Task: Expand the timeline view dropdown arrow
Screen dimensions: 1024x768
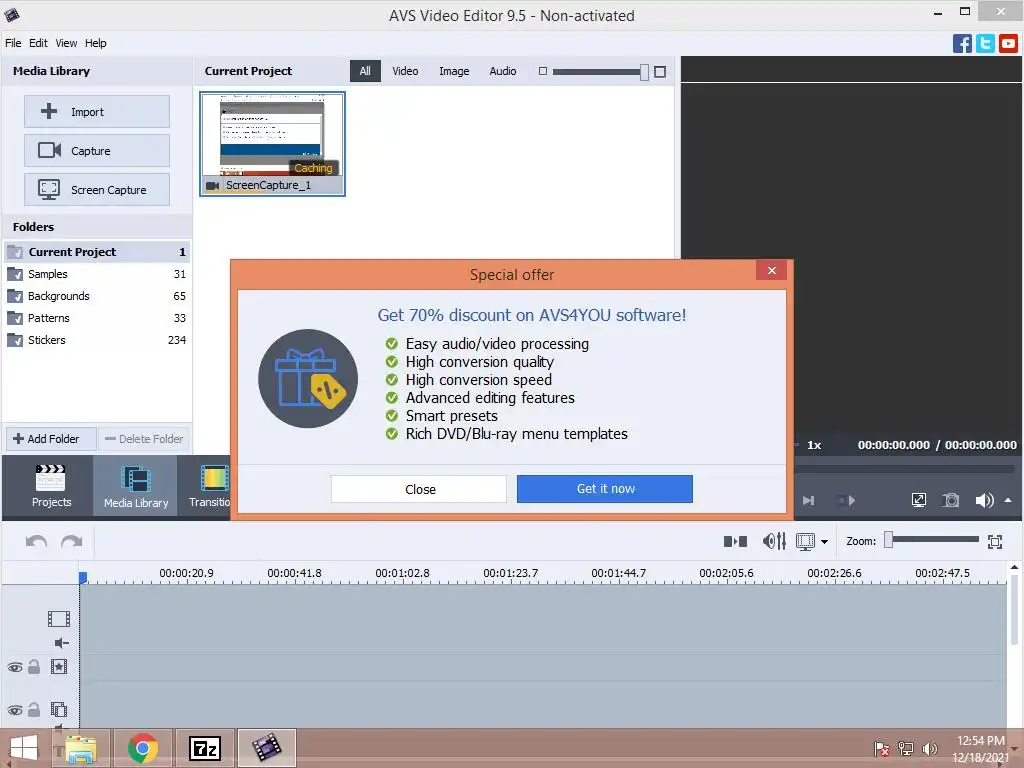Action: point(824,542)
